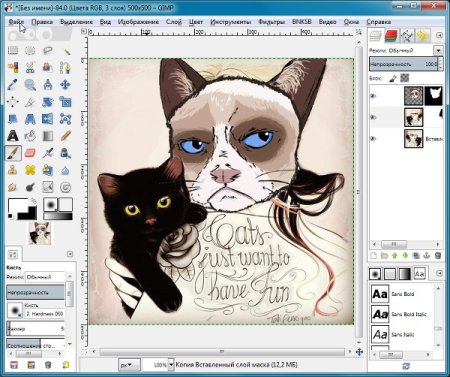Open the Фильтры menu
The width and height of the screenshot is (450, 377).
coord(271,22)
